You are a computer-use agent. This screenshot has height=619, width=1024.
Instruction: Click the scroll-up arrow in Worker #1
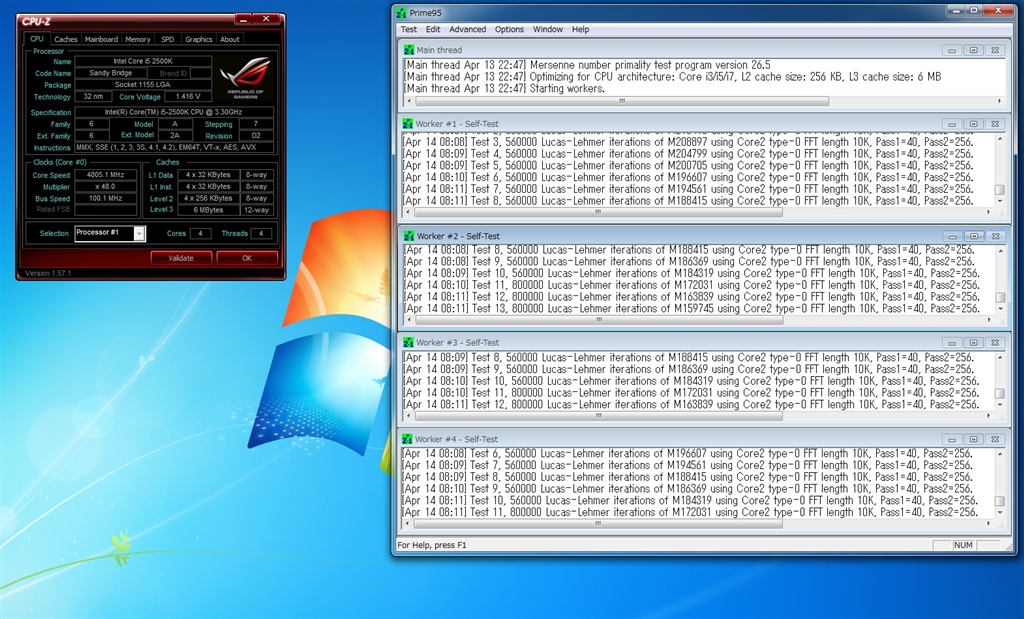pos(999,139)
